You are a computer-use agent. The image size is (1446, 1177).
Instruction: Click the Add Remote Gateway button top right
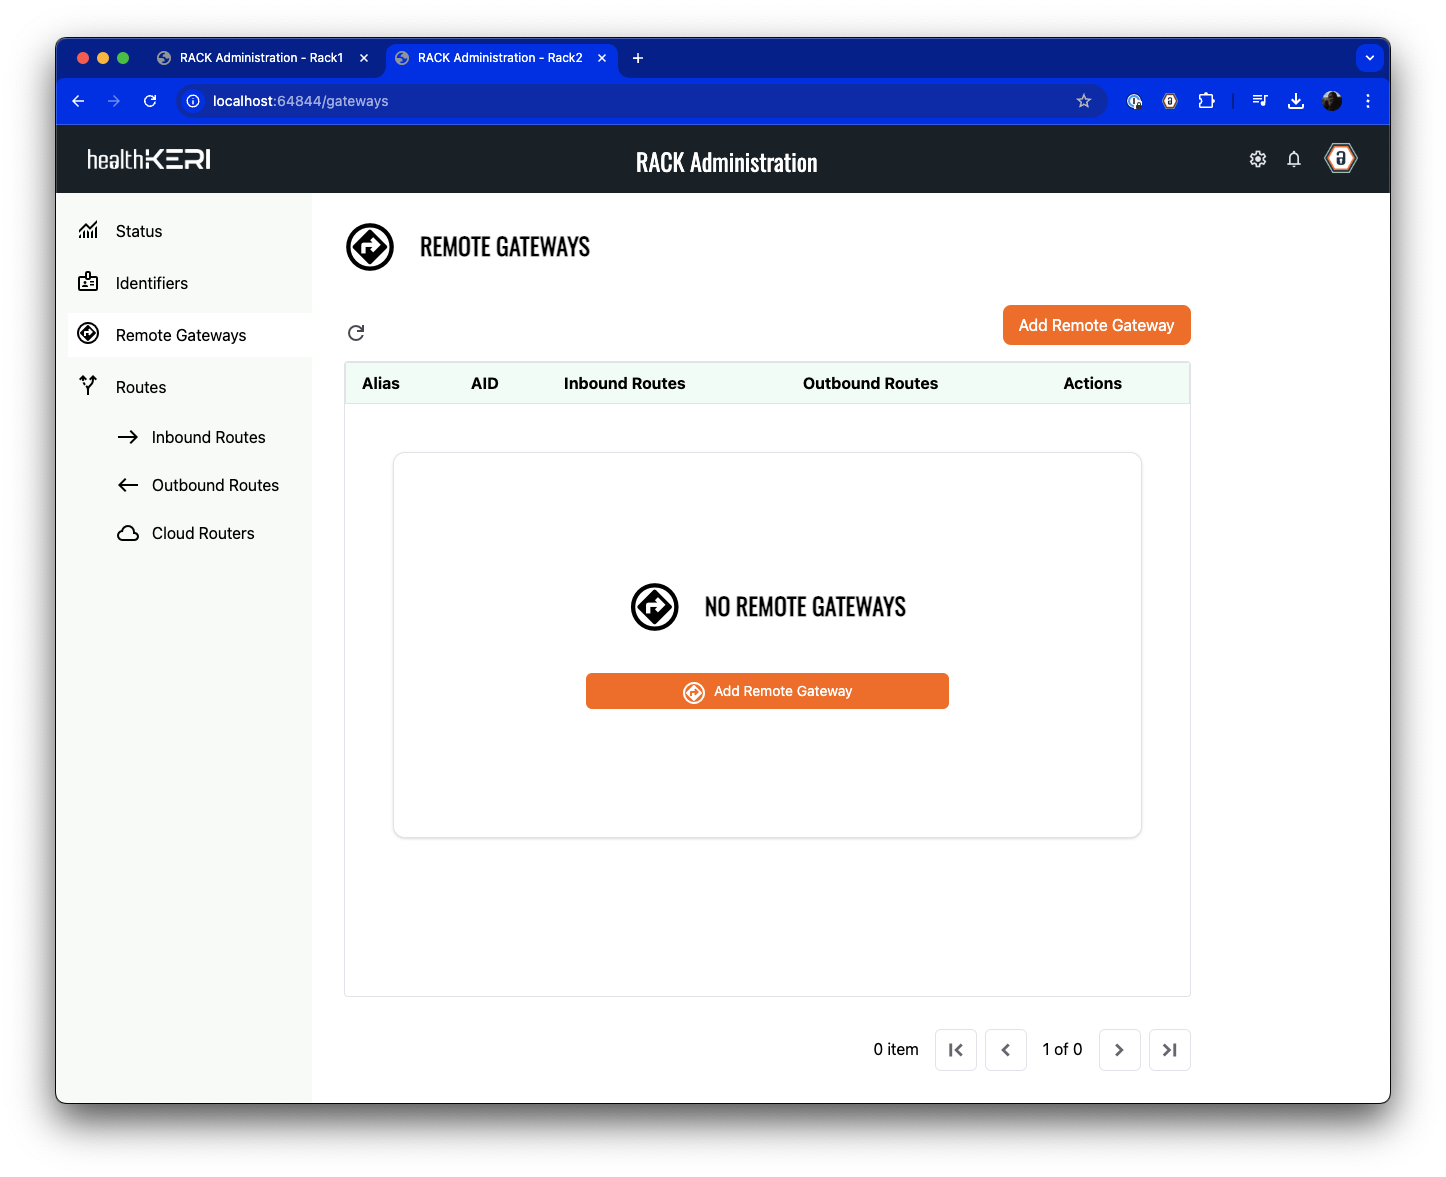[1096, 325]
